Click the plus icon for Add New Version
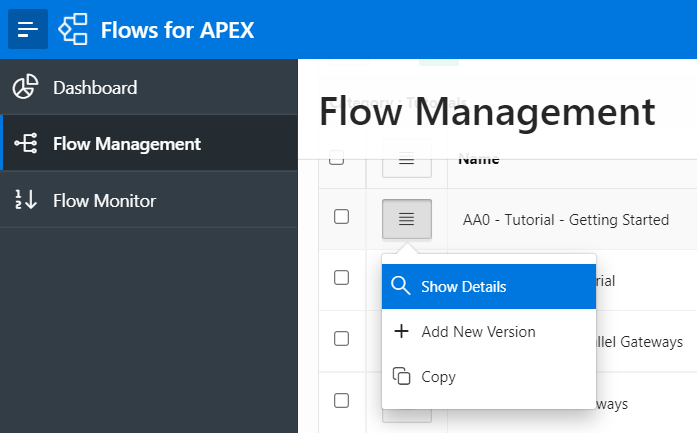This screenshot has height=433, width=697. (401, 332)
